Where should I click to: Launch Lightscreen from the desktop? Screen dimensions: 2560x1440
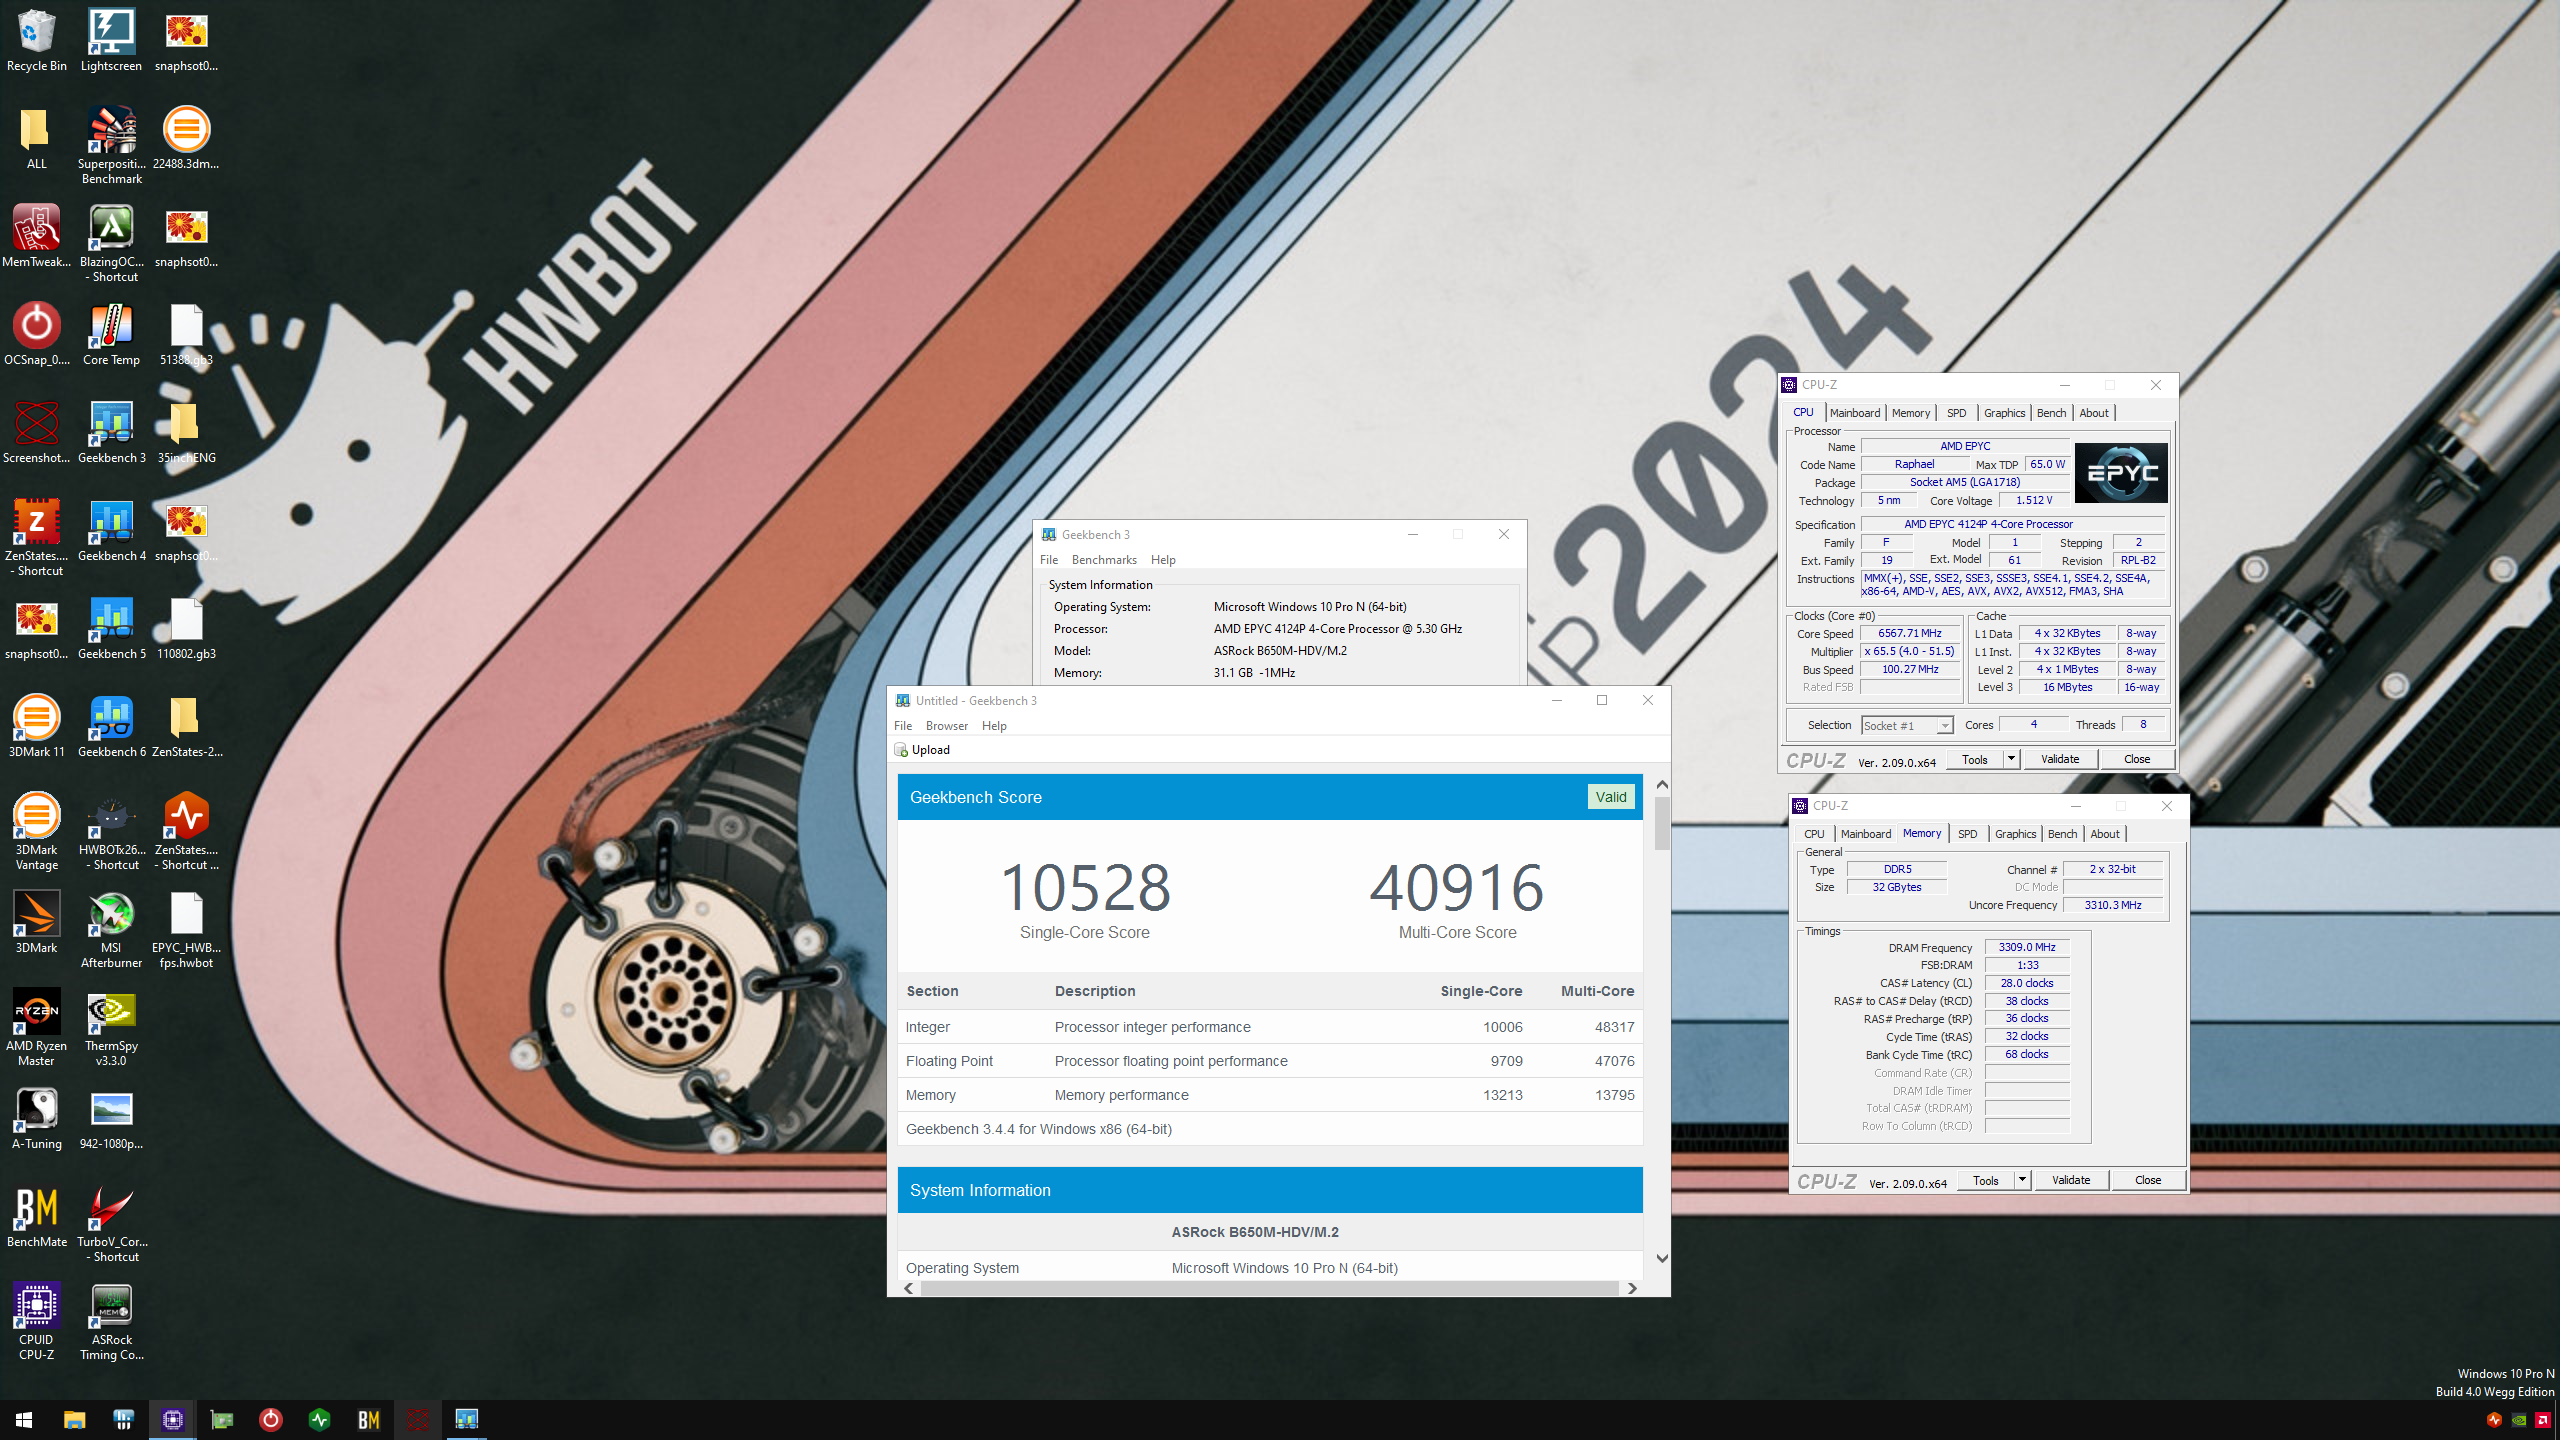(111, 40)
